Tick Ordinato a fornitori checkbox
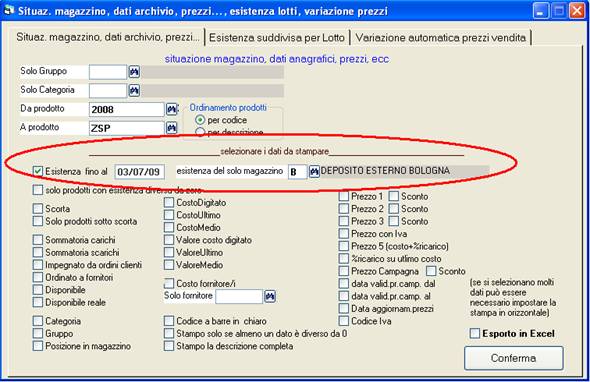Image resolution: width=590 pixels, height=382 pixels. [38, 277]
